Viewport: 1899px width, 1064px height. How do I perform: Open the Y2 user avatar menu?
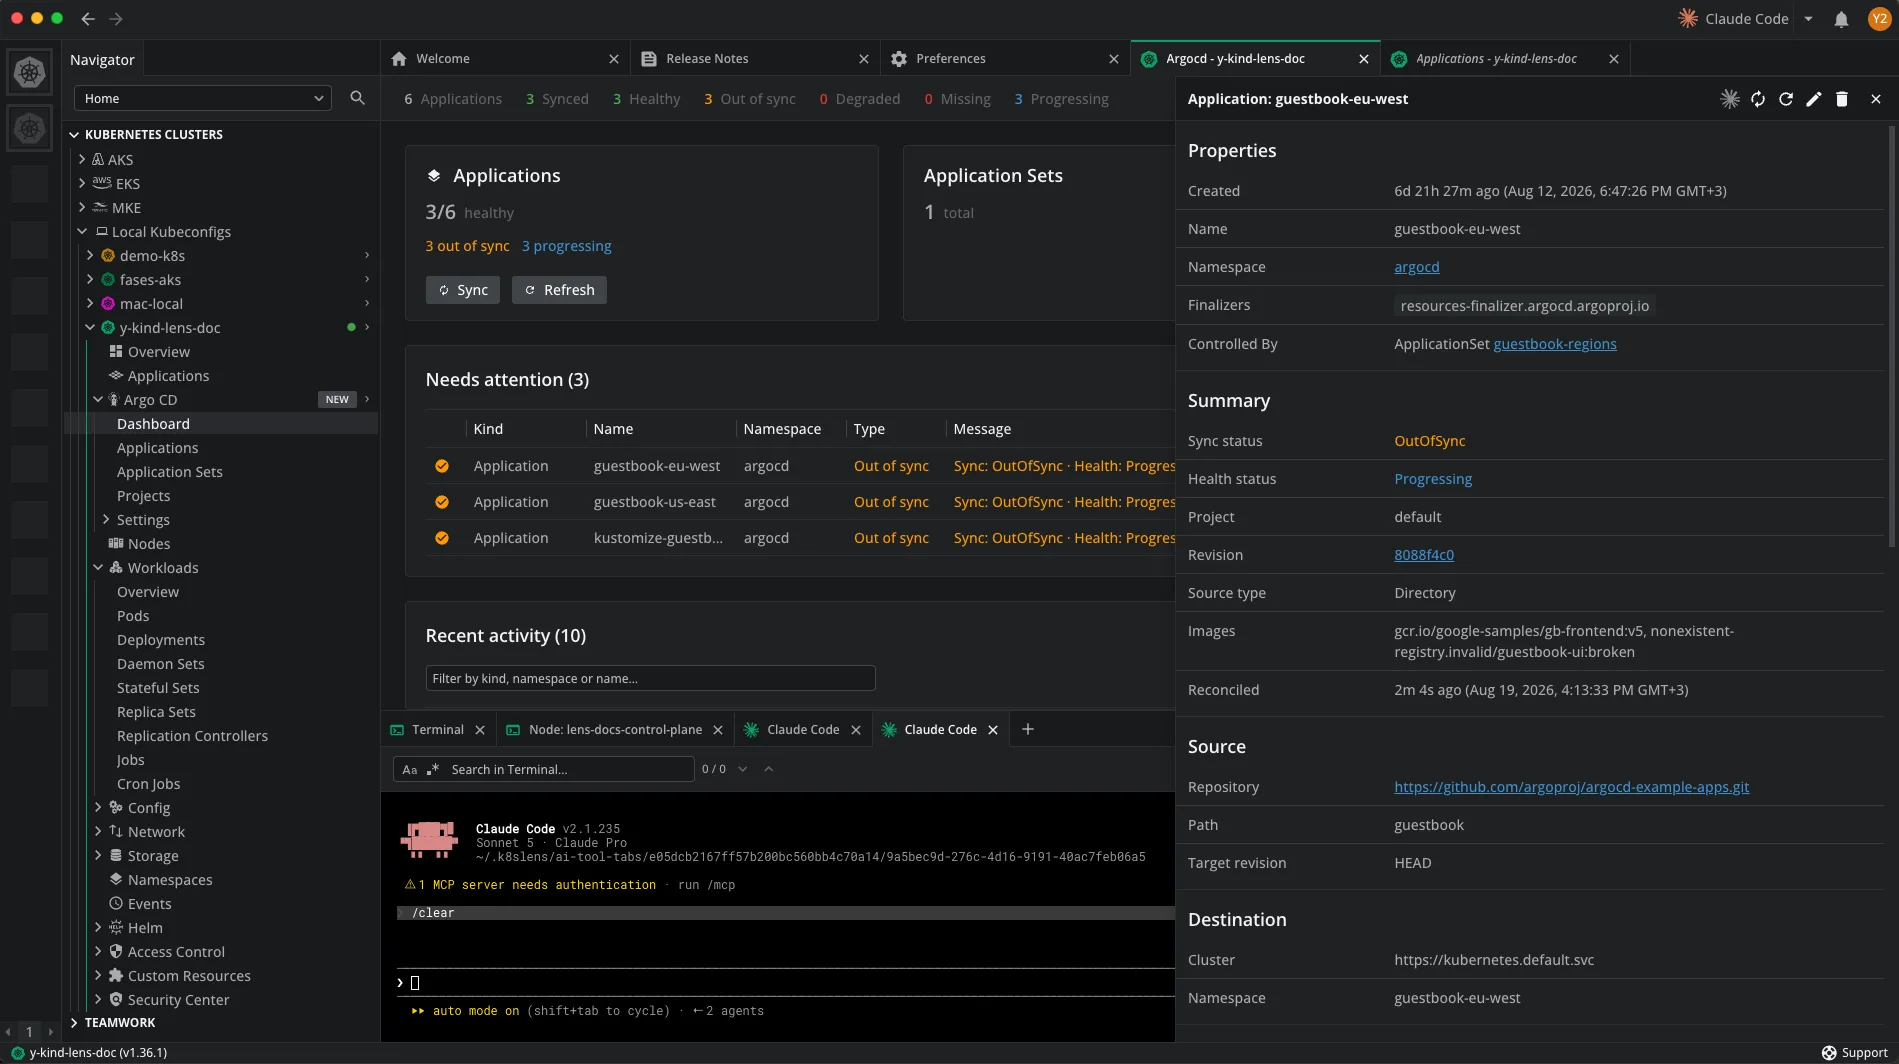[x=1878, y=19]
